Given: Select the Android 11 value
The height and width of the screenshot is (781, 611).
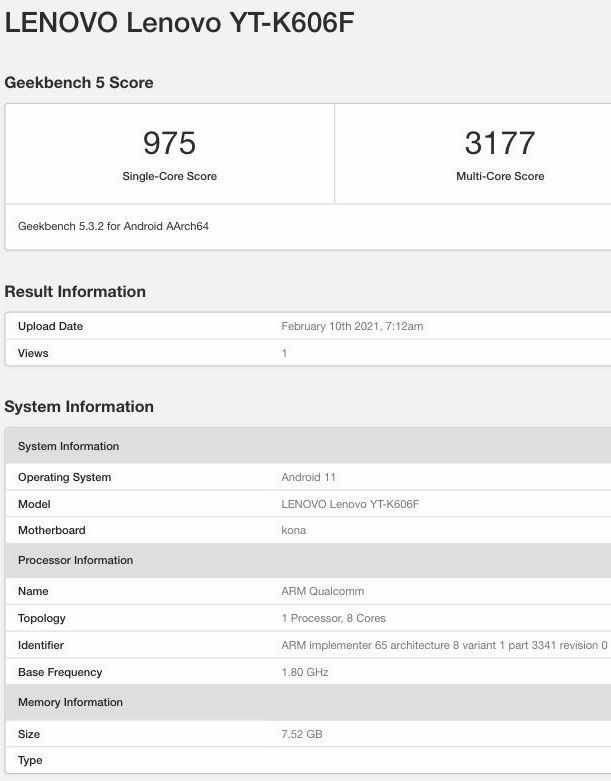Looking at the screenshot, I should [x=308, y=477].
